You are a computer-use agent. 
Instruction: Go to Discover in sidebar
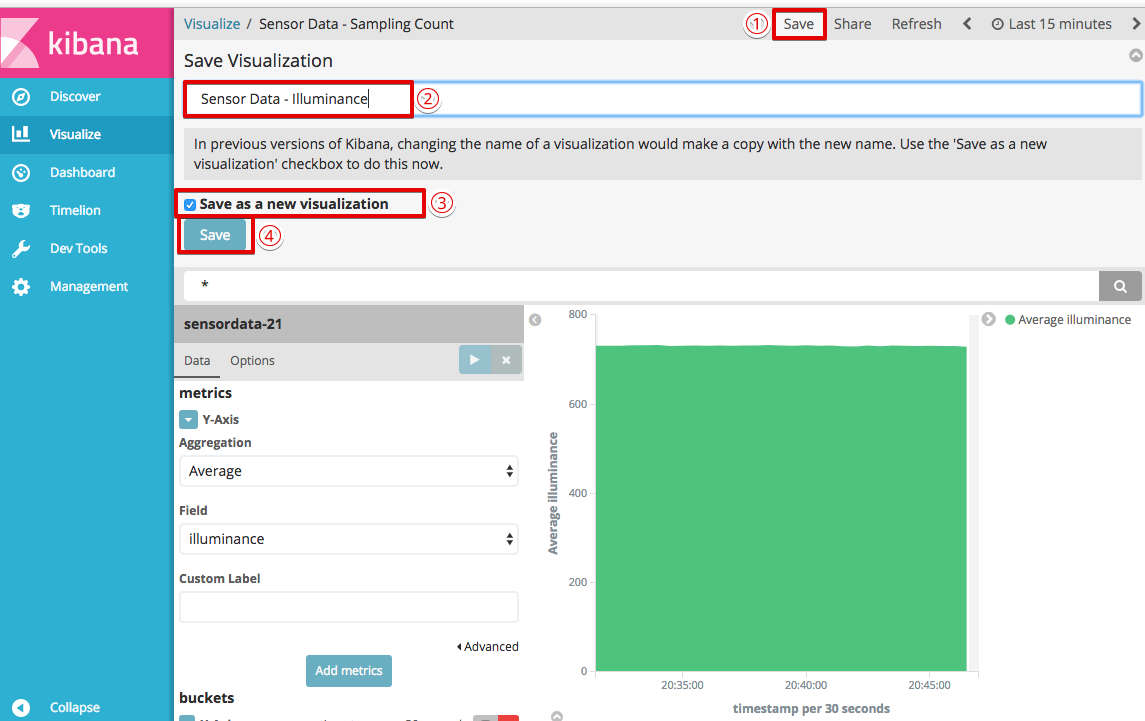(x=75, y=96)
